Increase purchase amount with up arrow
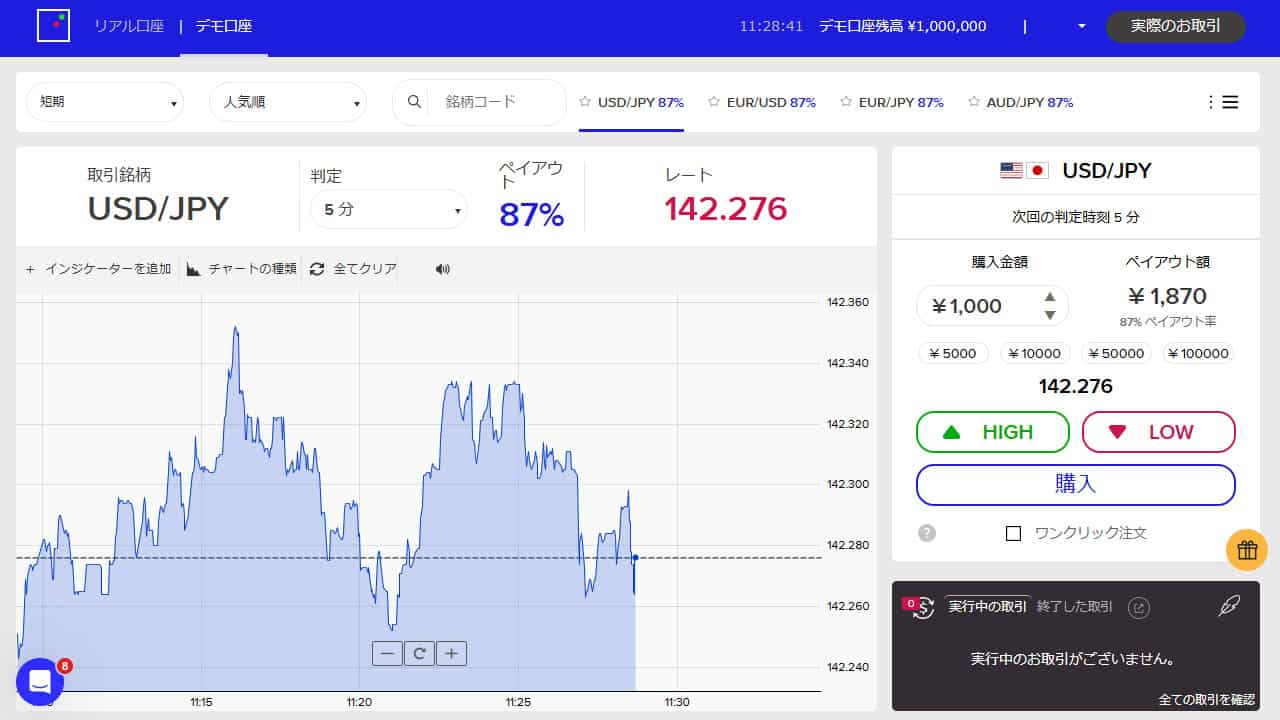This screenshot has width=1280, height=720. (x=1050, y=296)
